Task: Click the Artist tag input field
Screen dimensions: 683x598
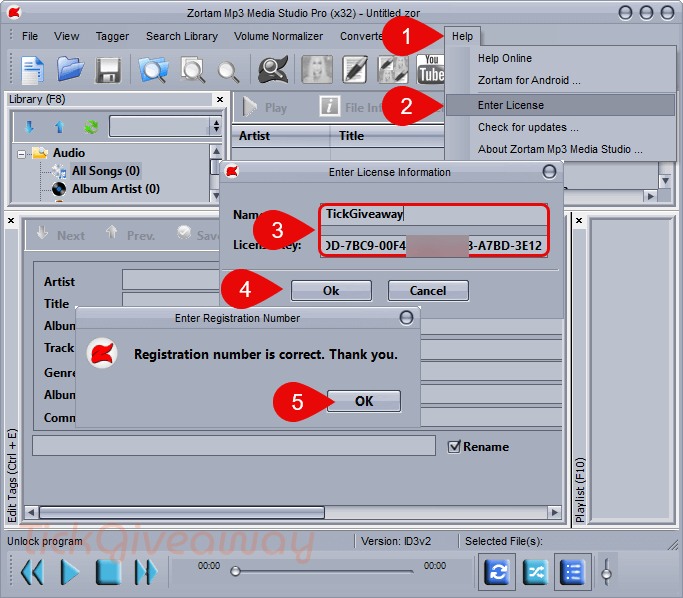Action: pyautogui.click(x=171, y=279)
